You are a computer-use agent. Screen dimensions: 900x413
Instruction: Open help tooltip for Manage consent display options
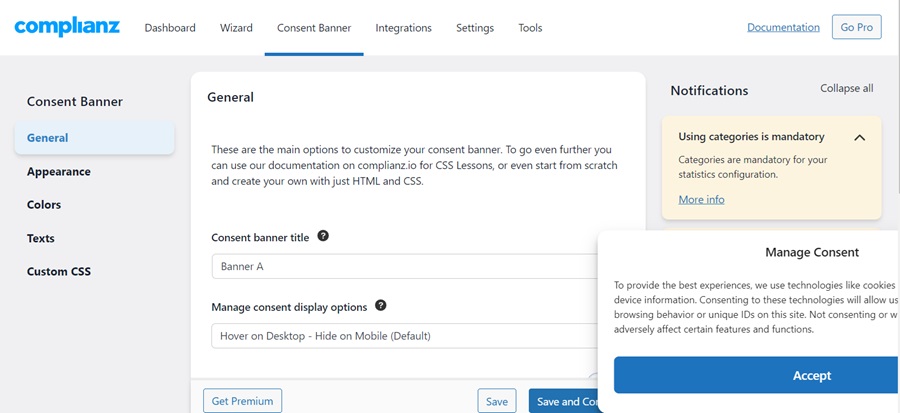381,305
